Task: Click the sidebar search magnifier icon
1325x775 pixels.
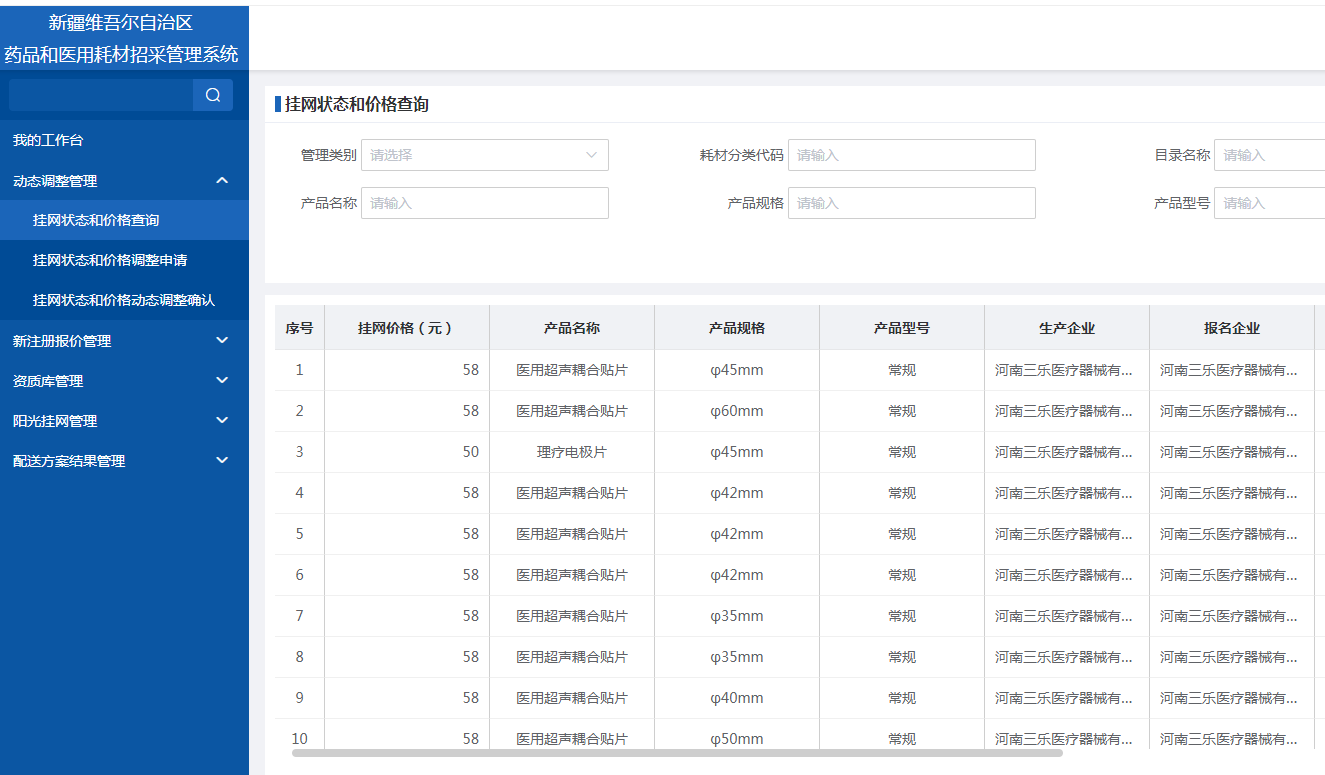Action: pyautogui.click(x=212, y=95)
